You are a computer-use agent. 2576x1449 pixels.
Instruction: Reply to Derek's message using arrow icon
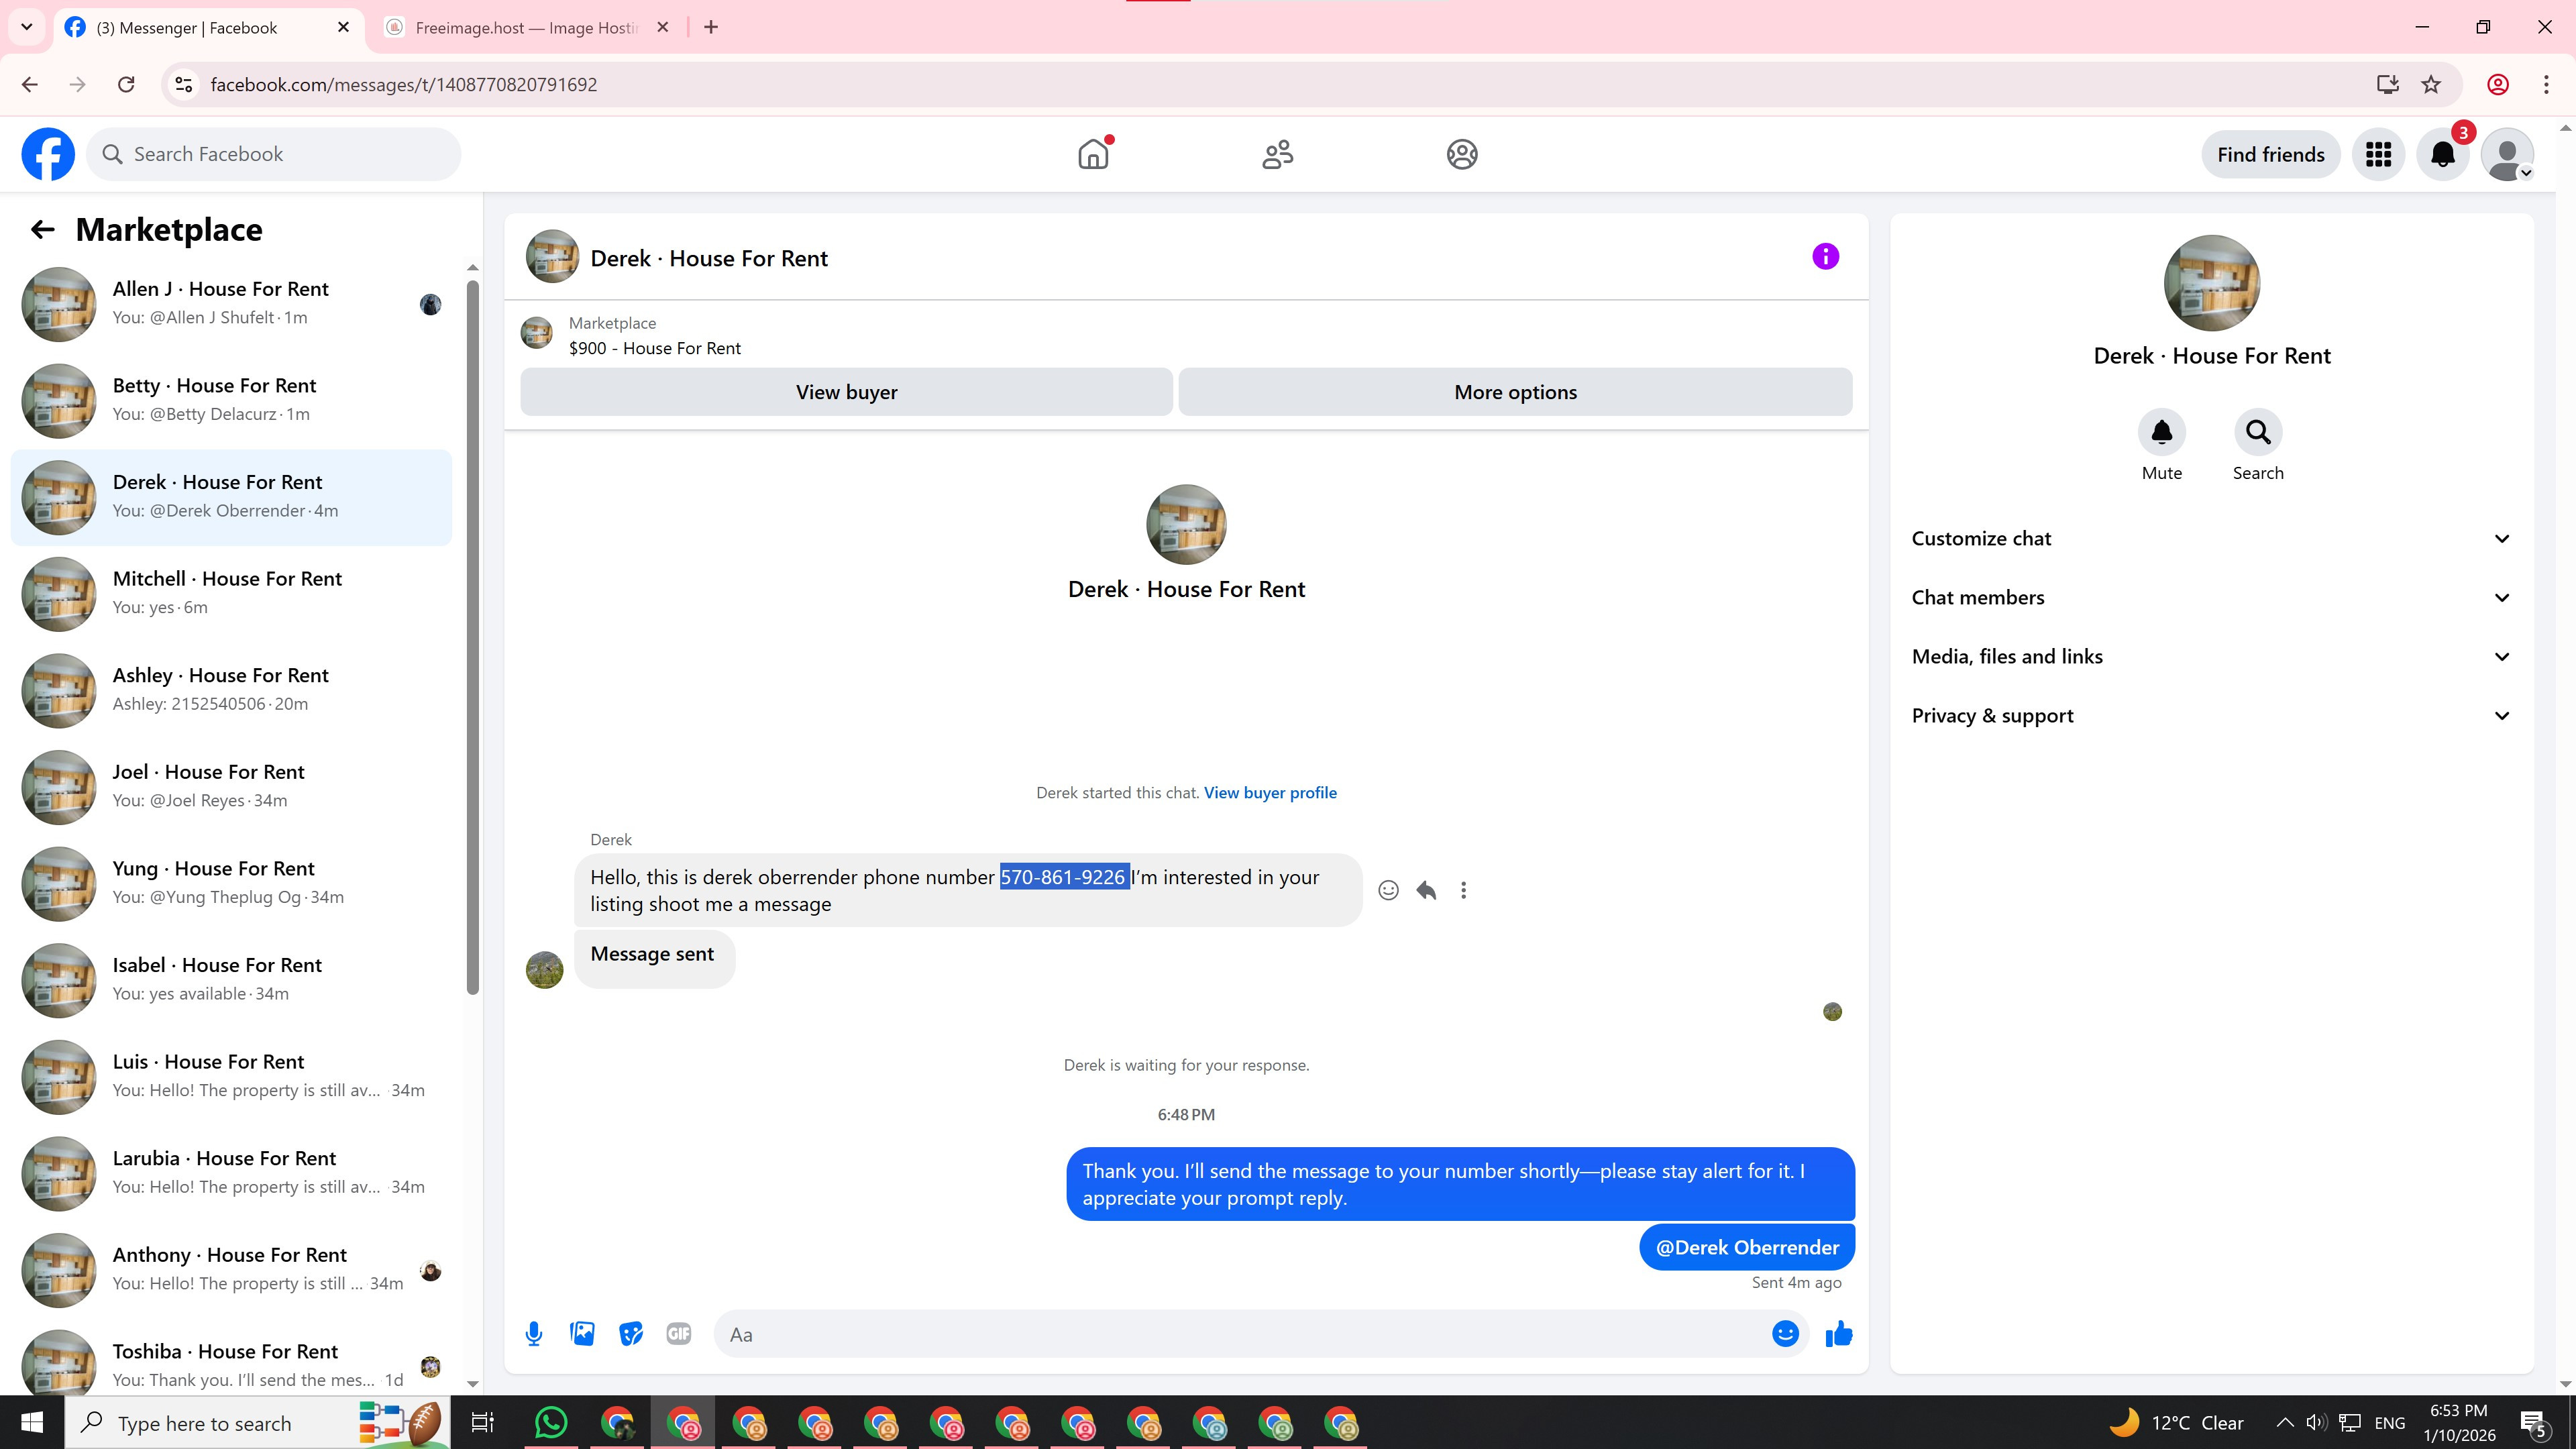click(x=1426, y=890)
